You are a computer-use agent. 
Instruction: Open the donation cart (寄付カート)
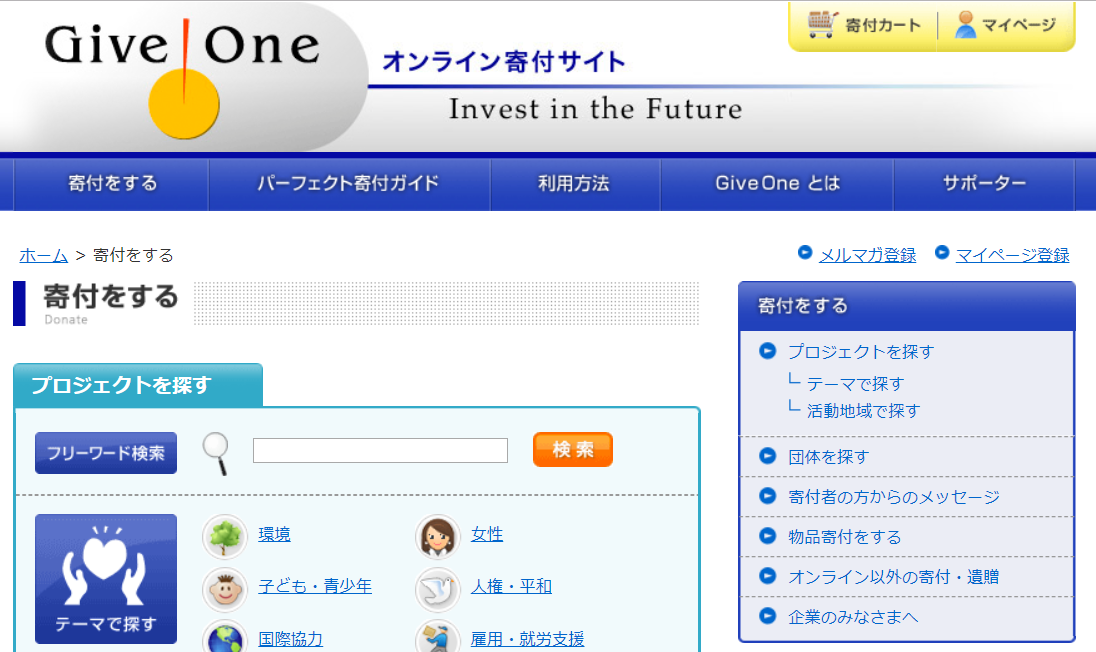[x=864, y=25]
